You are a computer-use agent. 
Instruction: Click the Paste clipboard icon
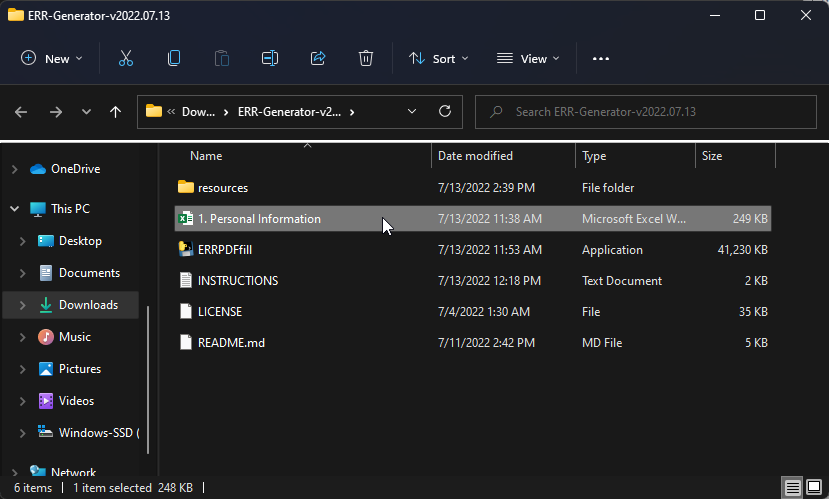coord(222,58)
